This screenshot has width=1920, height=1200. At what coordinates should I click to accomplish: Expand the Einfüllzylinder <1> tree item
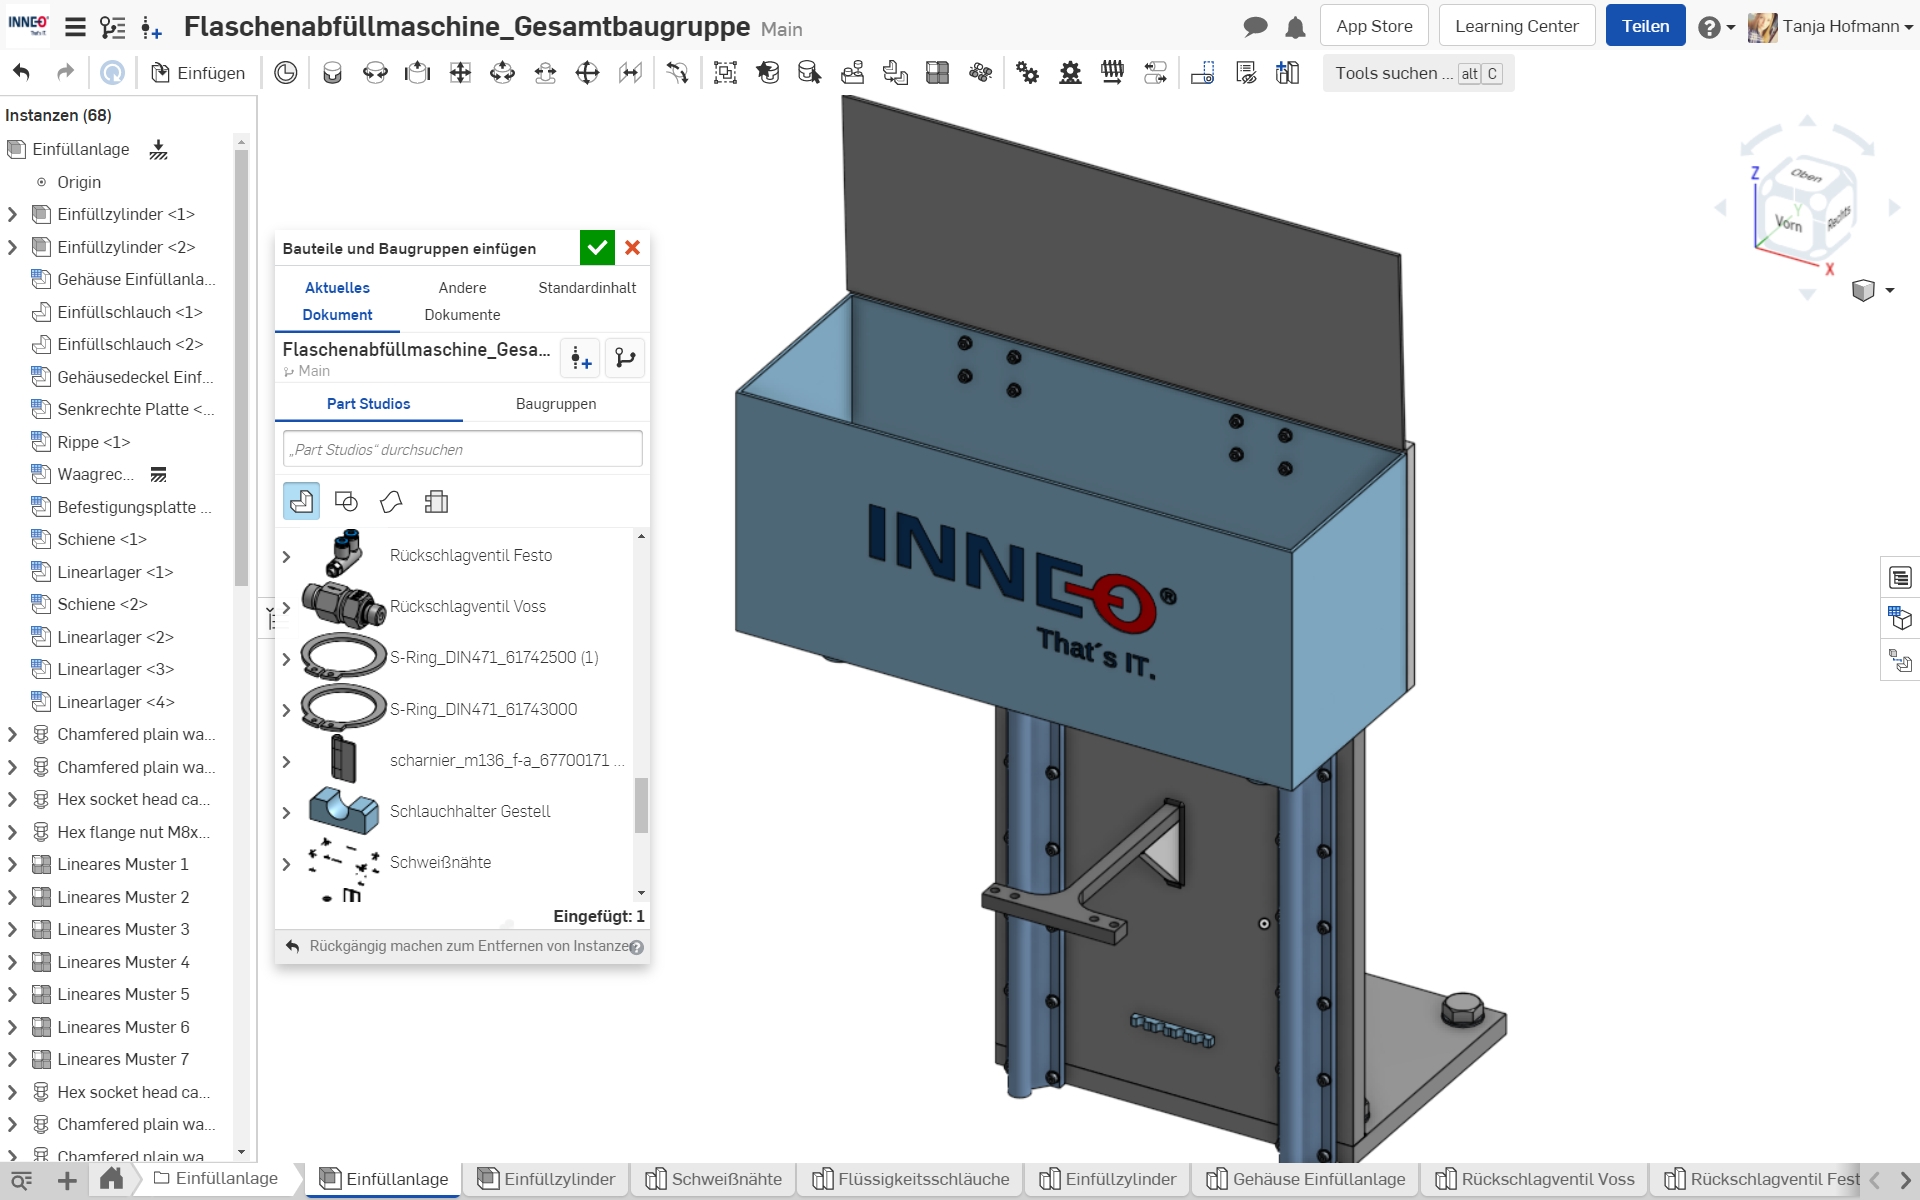click(13, 214)
